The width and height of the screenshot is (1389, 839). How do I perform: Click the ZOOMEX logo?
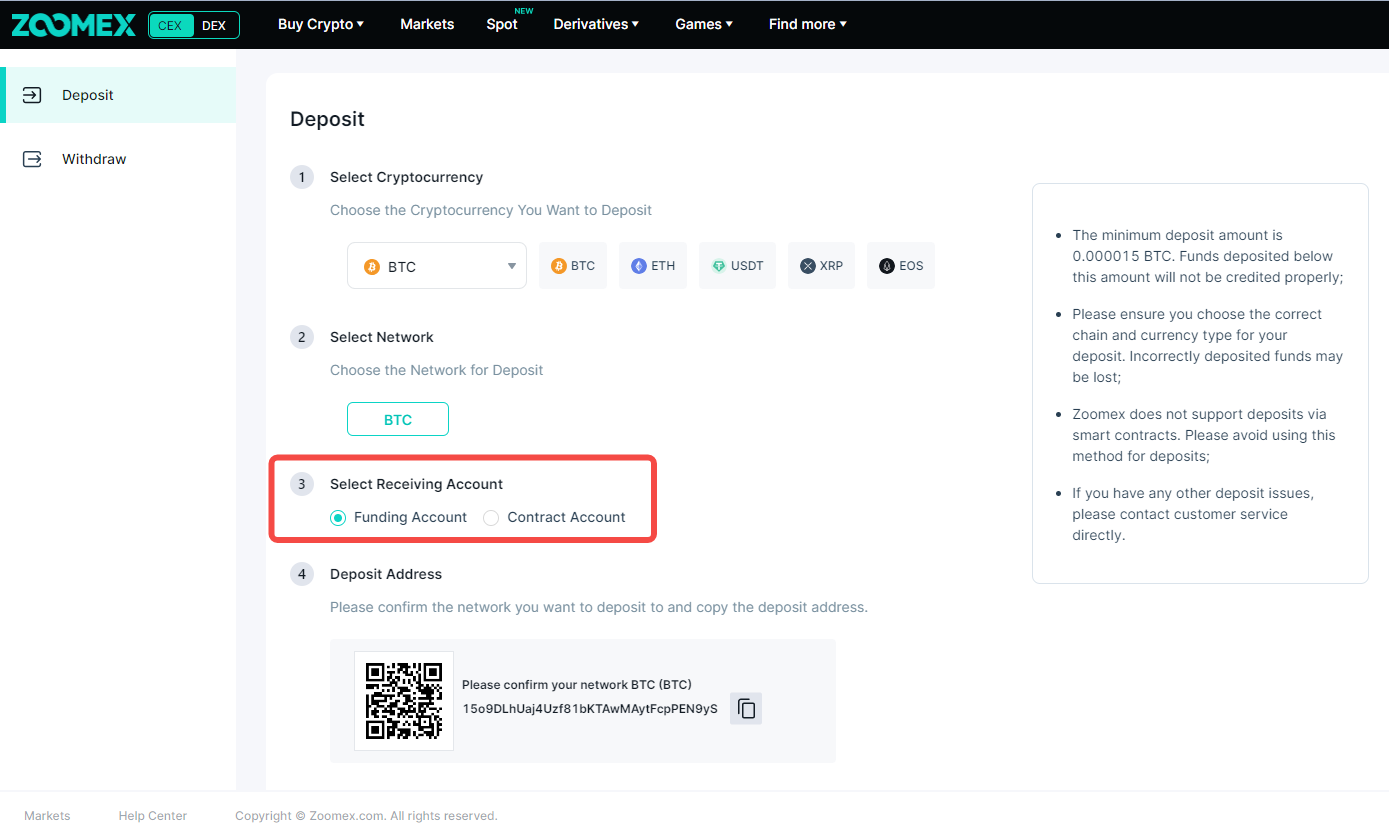click(73, 25)
